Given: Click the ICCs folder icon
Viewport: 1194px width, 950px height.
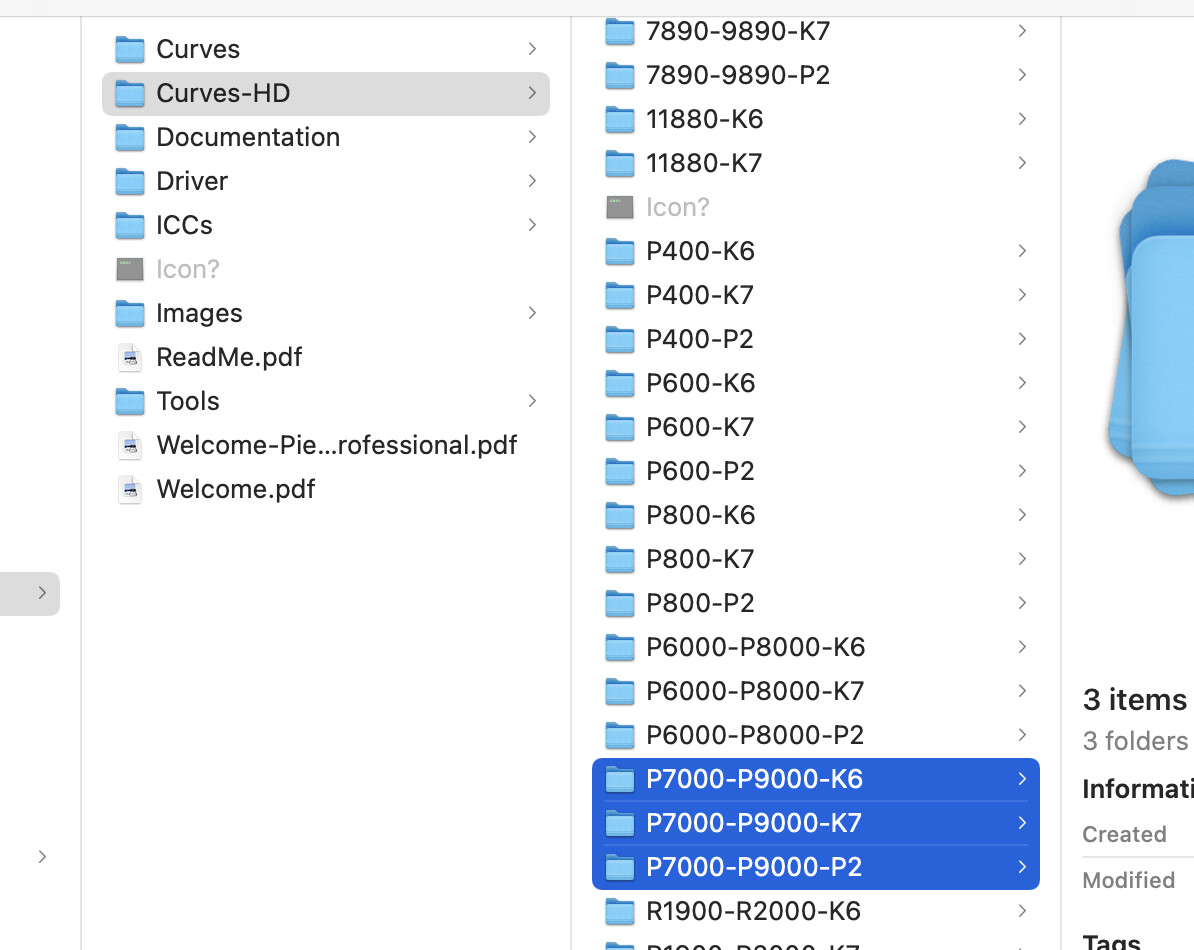Looking at the screenshot, I should (x=129, y=225).
